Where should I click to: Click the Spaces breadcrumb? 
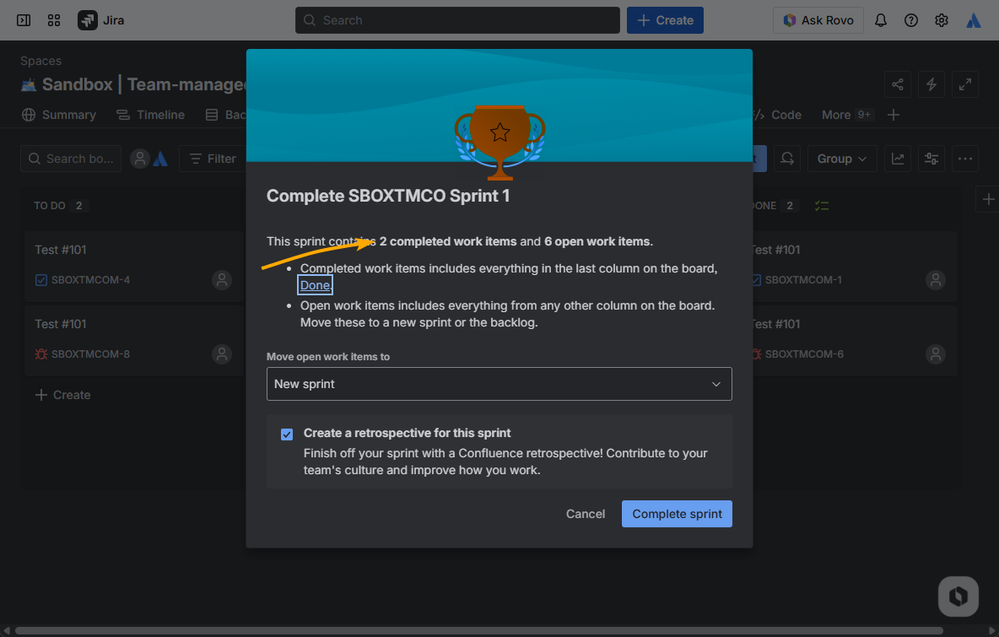click(41, 61)
